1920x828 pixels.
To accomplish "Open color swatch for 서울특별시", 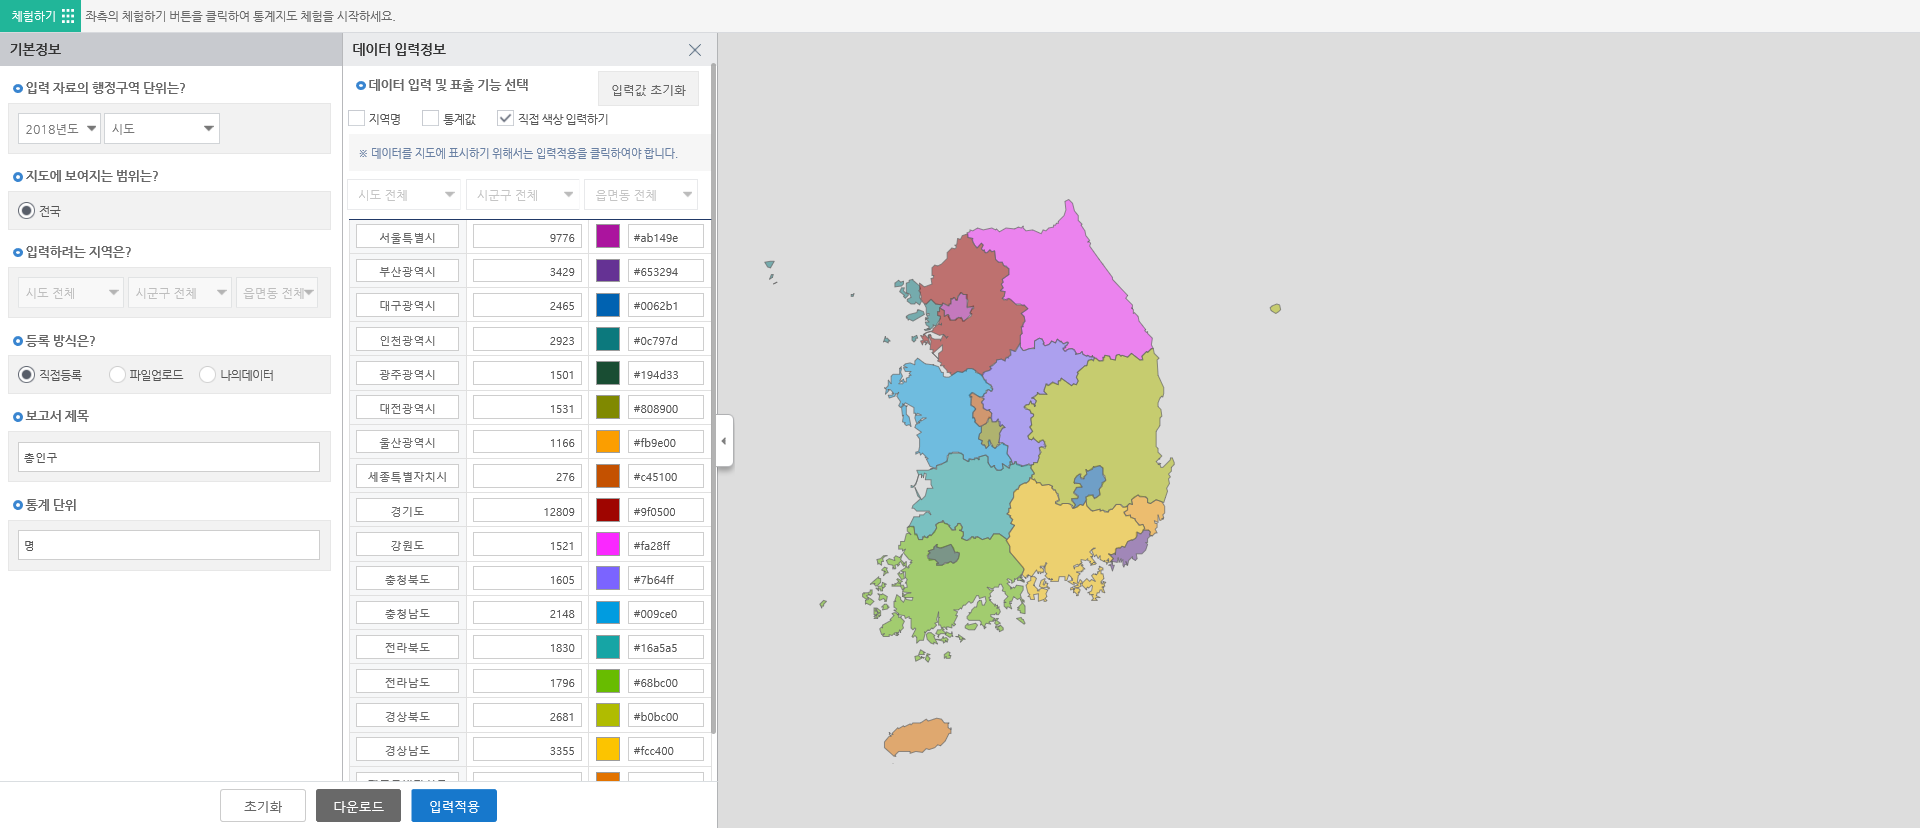I will (x=608, y=237).
